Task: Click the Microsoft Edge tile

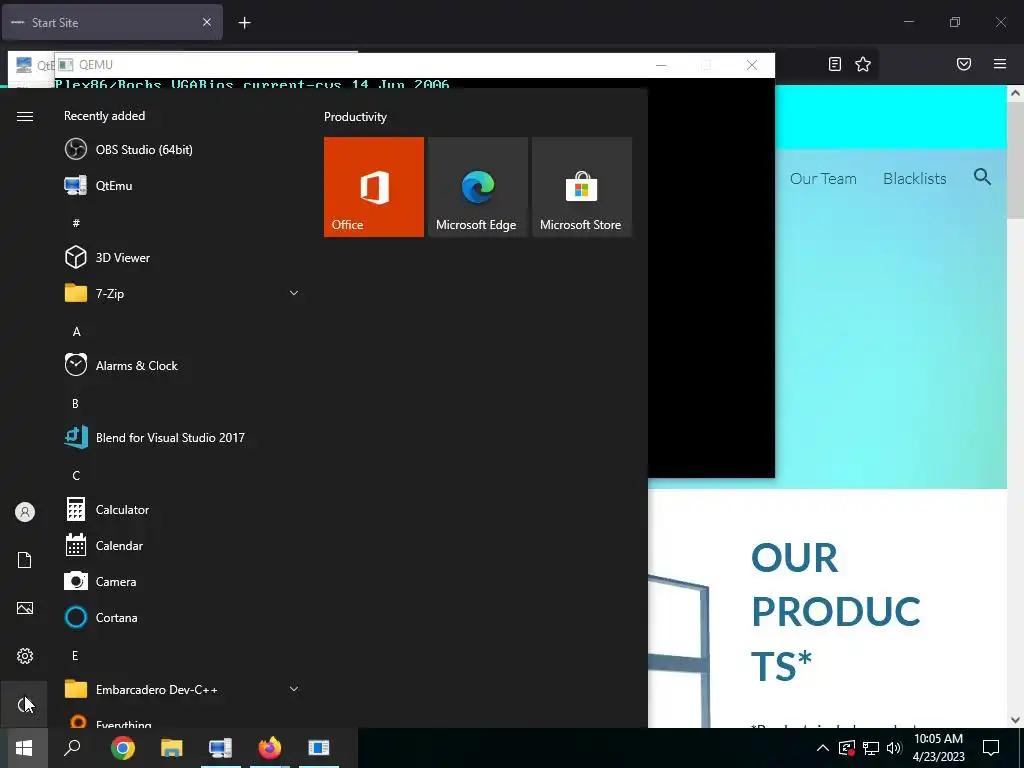Action: pos(477,187)
